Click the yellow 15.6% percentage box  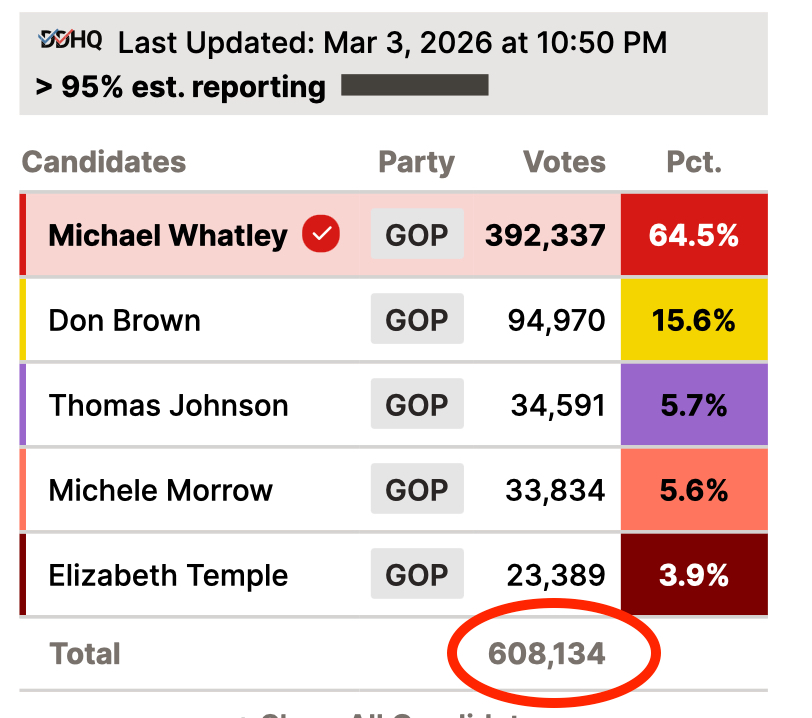694,320
